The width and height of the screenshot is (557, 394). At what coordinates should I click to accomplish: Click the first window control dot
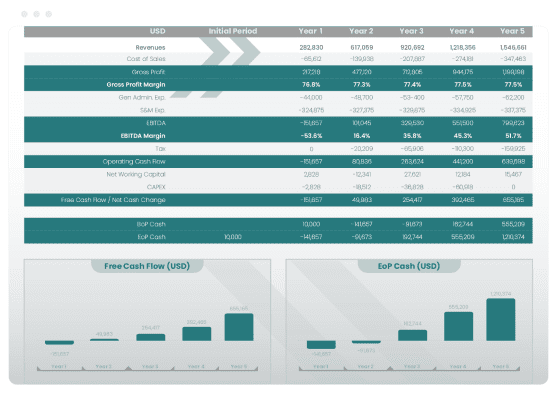click(x=24, y=14)
